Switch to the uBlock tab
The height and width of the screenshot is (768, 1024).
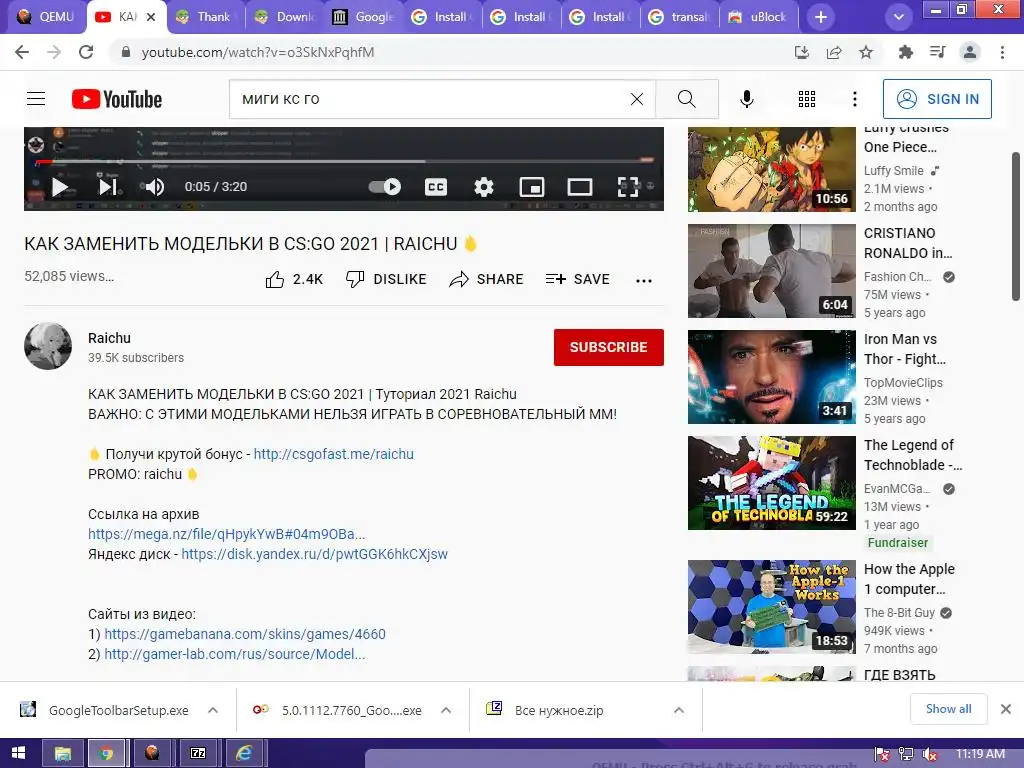click(759, 17)
